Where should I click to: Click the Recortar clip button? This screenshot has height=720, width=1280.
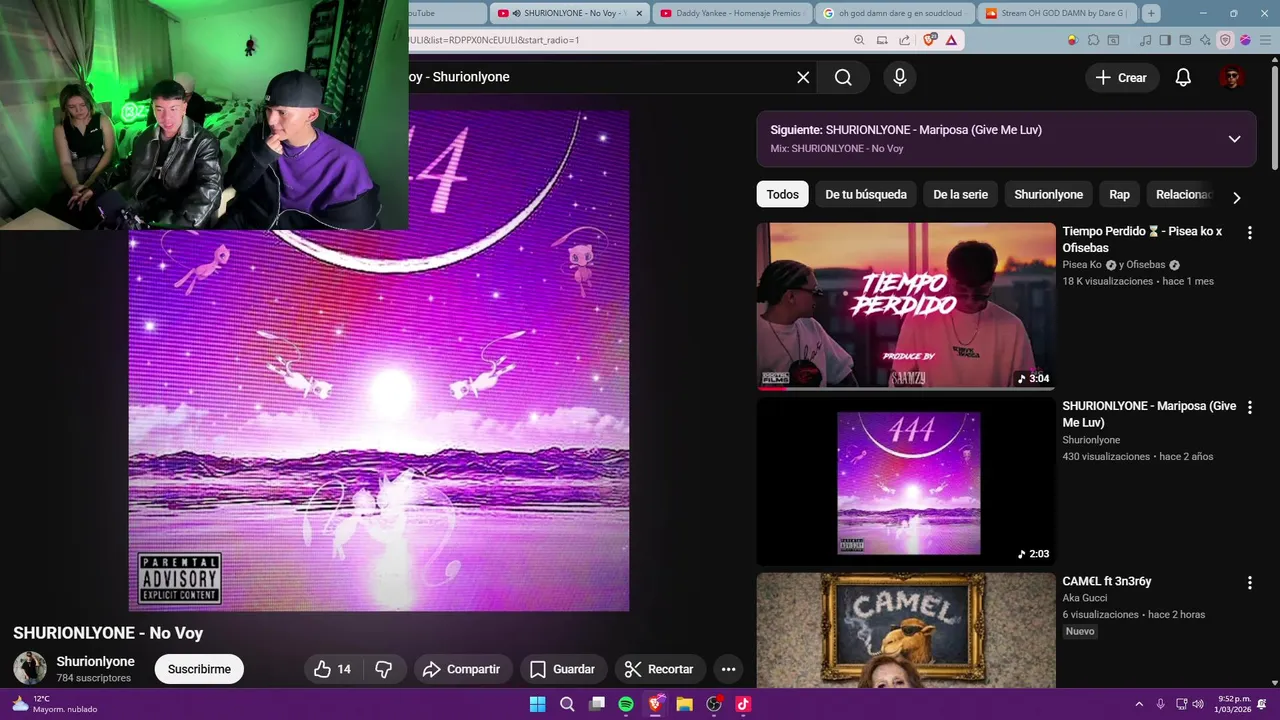[659, 669]
